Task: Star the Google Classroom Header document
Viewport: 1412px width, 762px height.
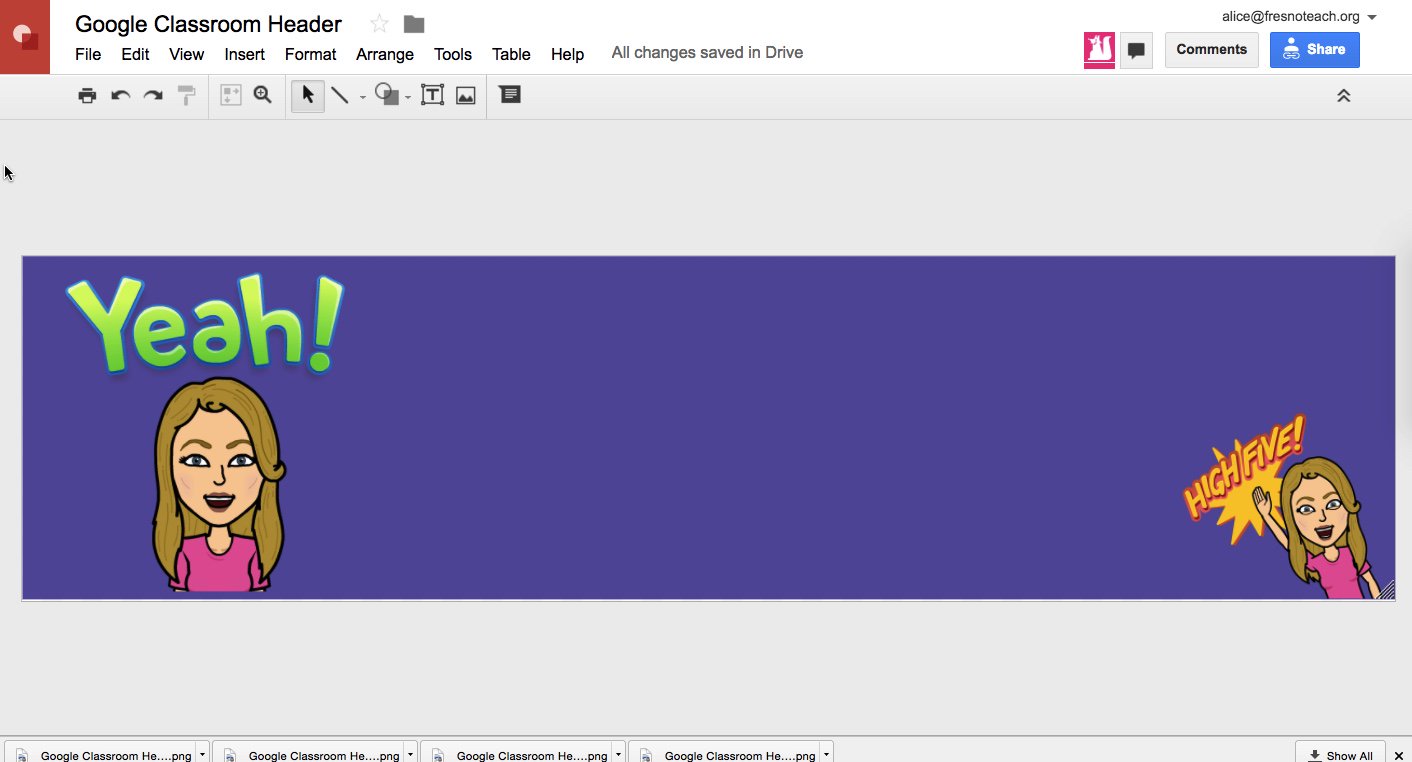Action: click(379, 24)
